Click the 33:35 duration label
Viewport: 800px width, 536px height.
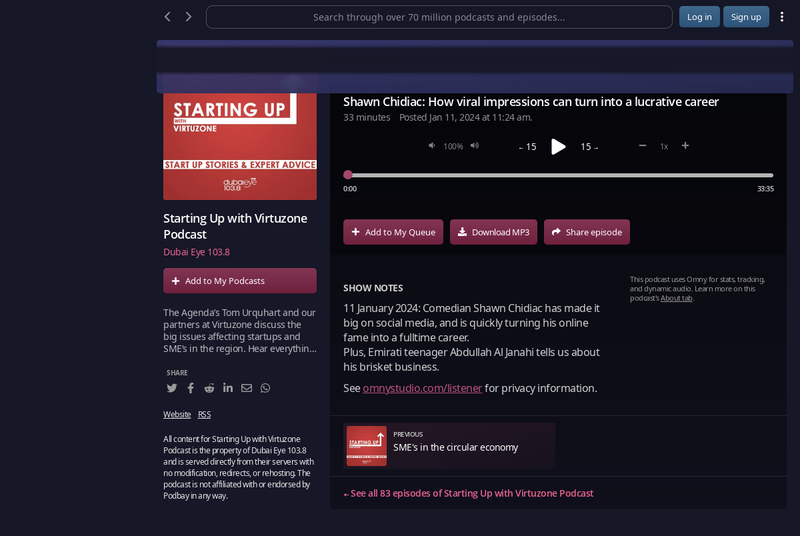point(765,189)
